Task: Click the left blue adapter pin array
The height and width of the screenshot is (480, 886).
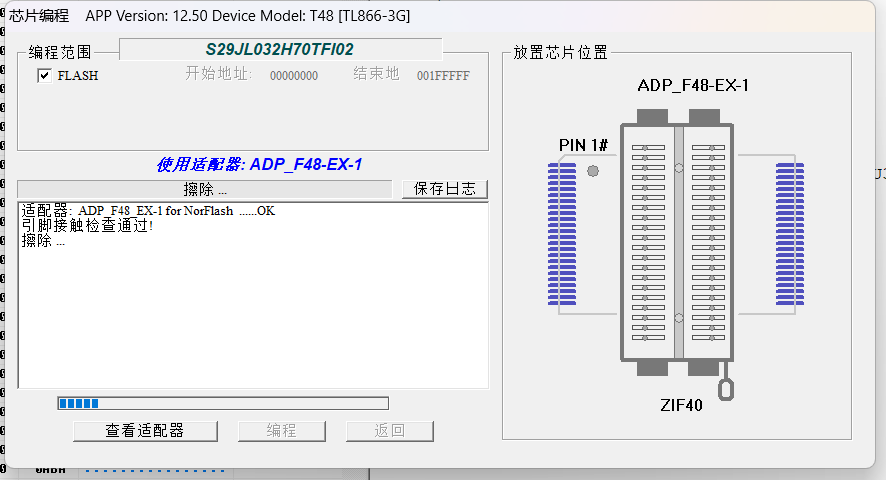Action: point(562,234)
